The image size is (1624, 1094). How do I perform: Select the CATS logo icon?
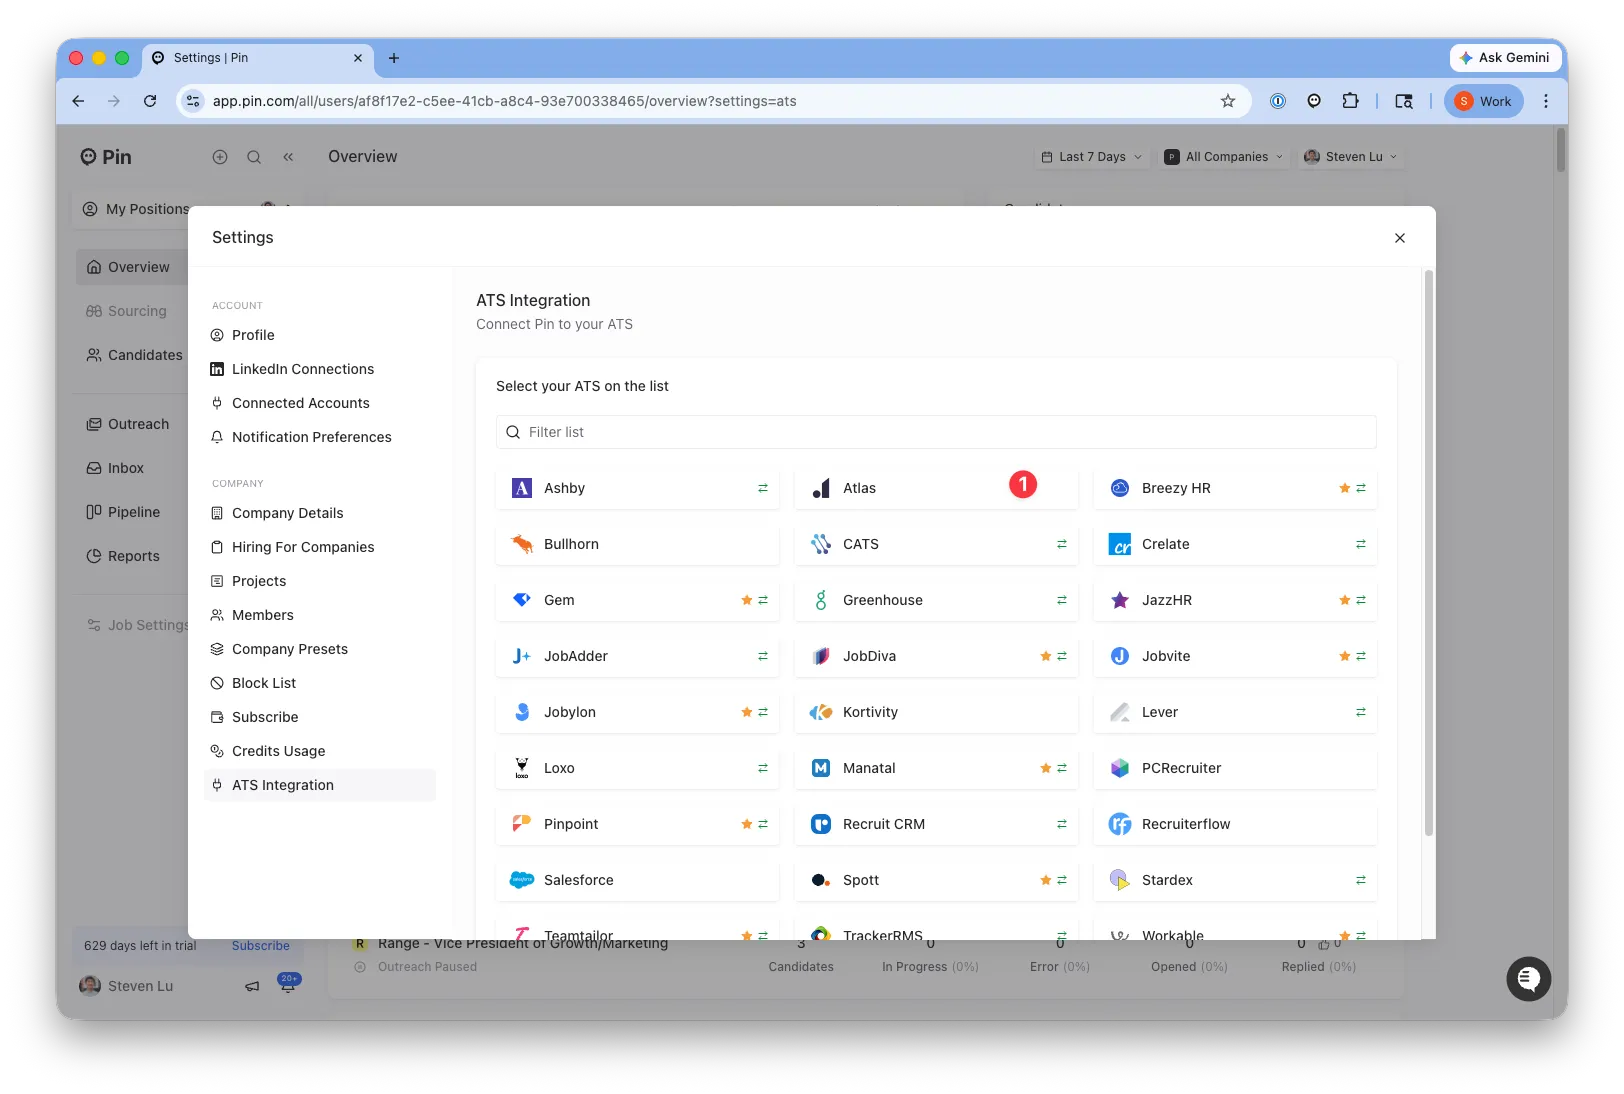[x=821, y=544]
